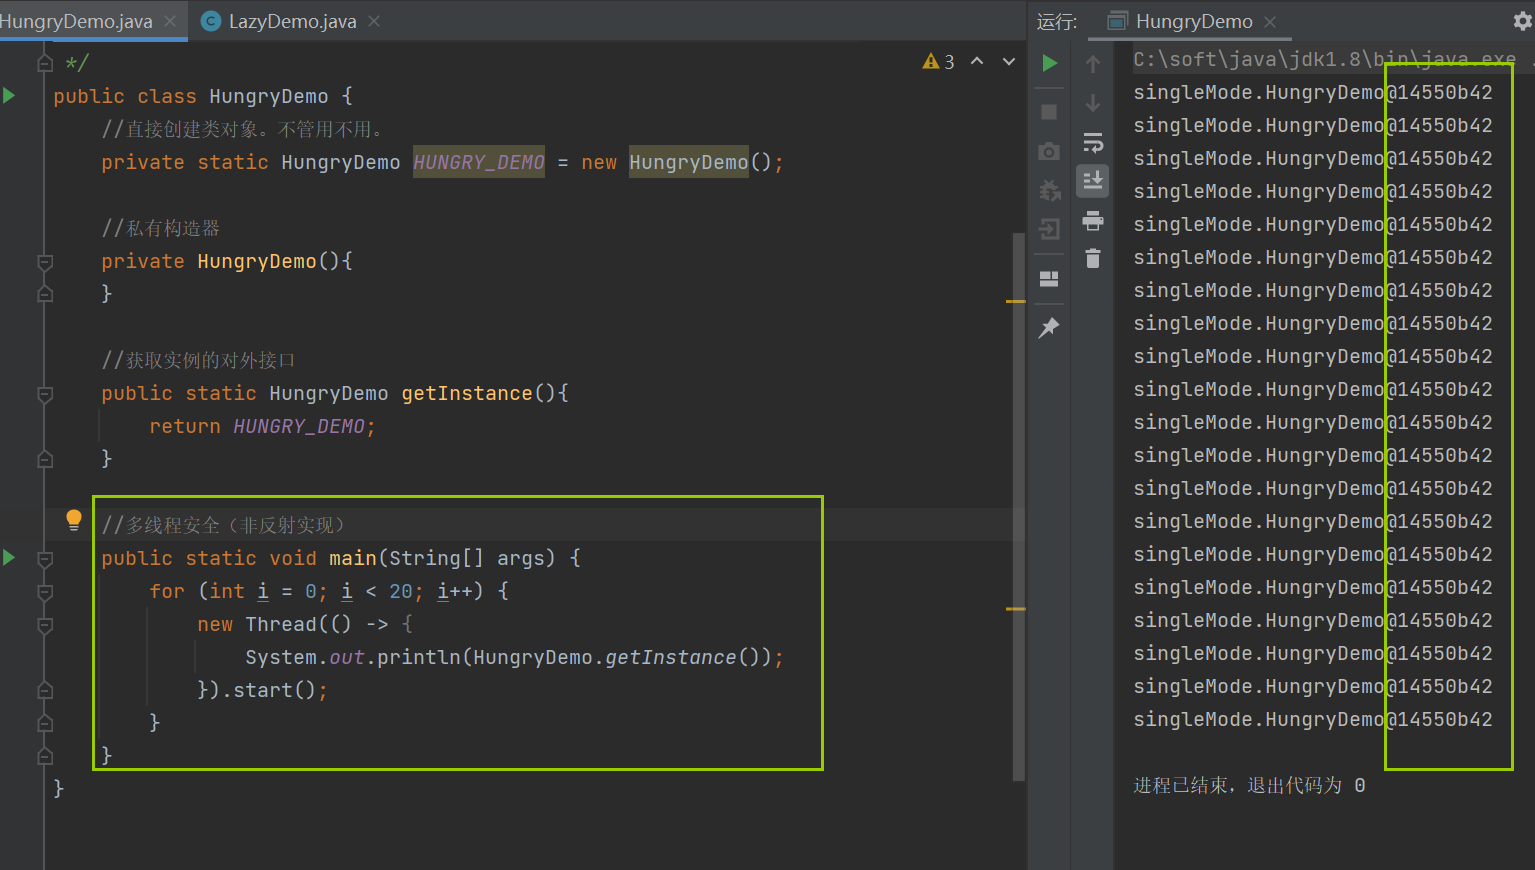Run the HungryDemo class from gutter arrow
Image resolution: width=1535 pixels, height=870 pixels.
[x=9, y=96]
